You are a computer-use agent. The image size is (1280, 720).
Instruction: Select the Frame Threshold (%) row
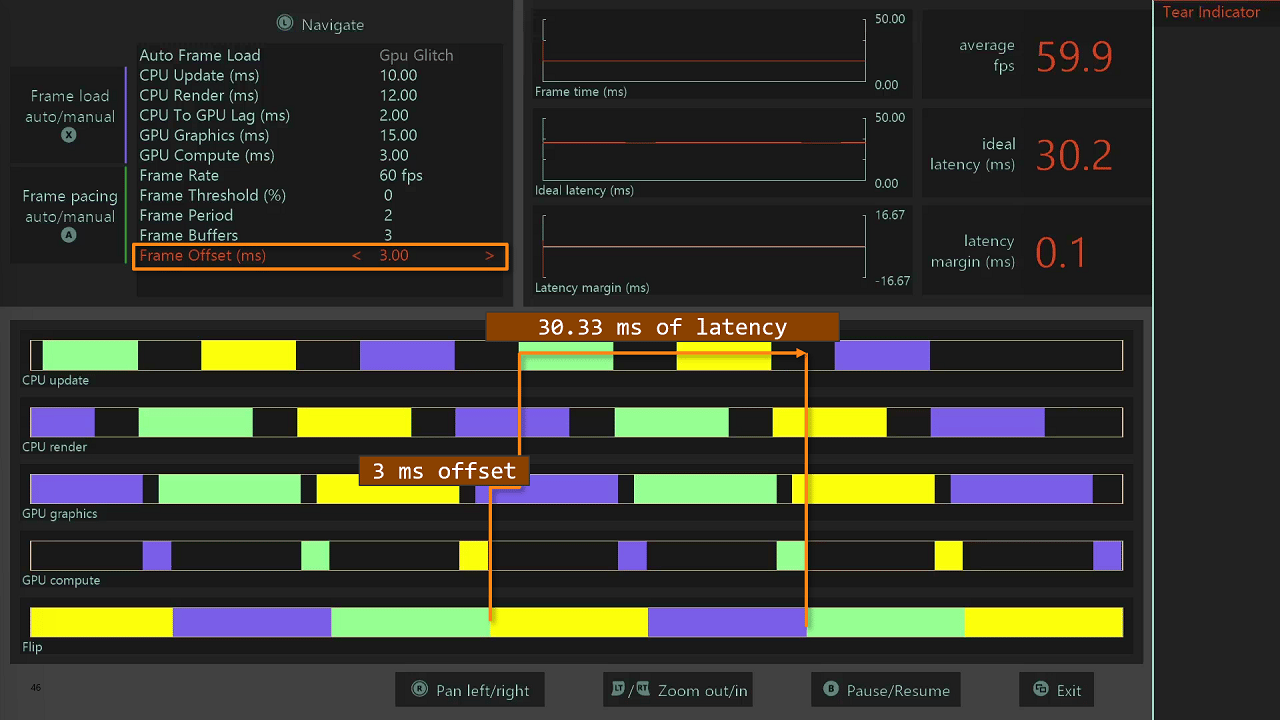point(320,195)
